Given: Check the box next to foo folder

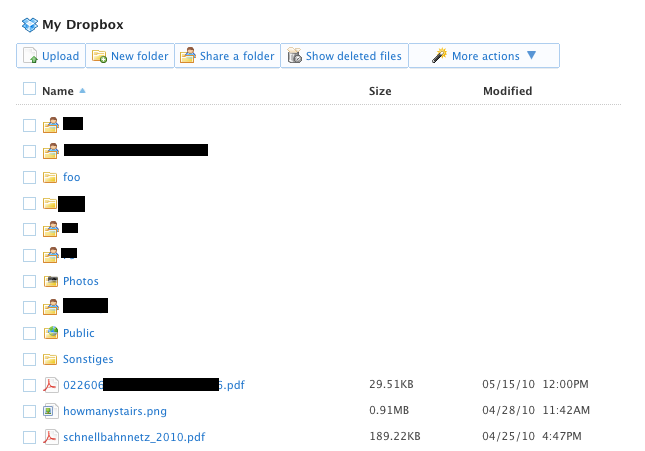Looking at the screenshot, I should pyautogui.click(x=29, y=178).
